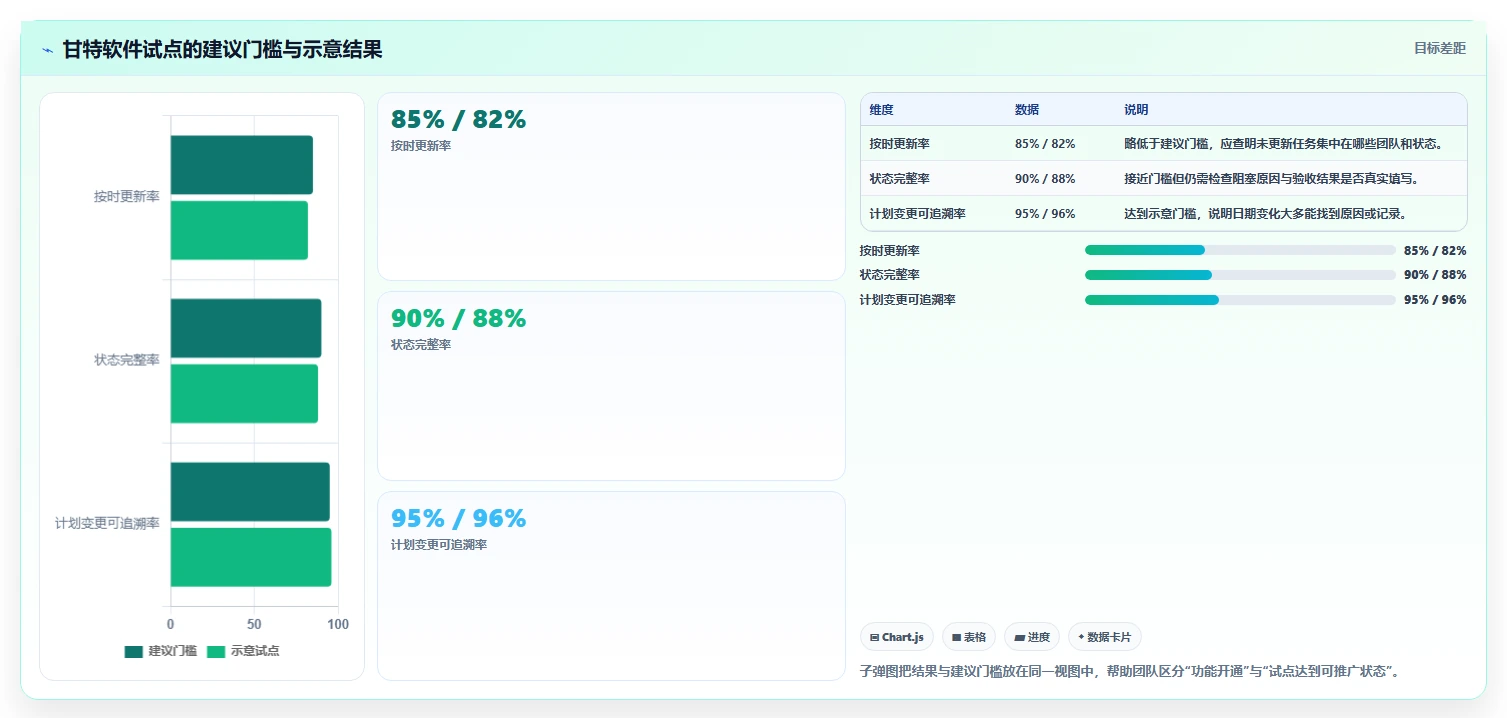
Task: Click the 状态完整率 chart axis label
Action: pyautogui.click(x=127, y=360)
